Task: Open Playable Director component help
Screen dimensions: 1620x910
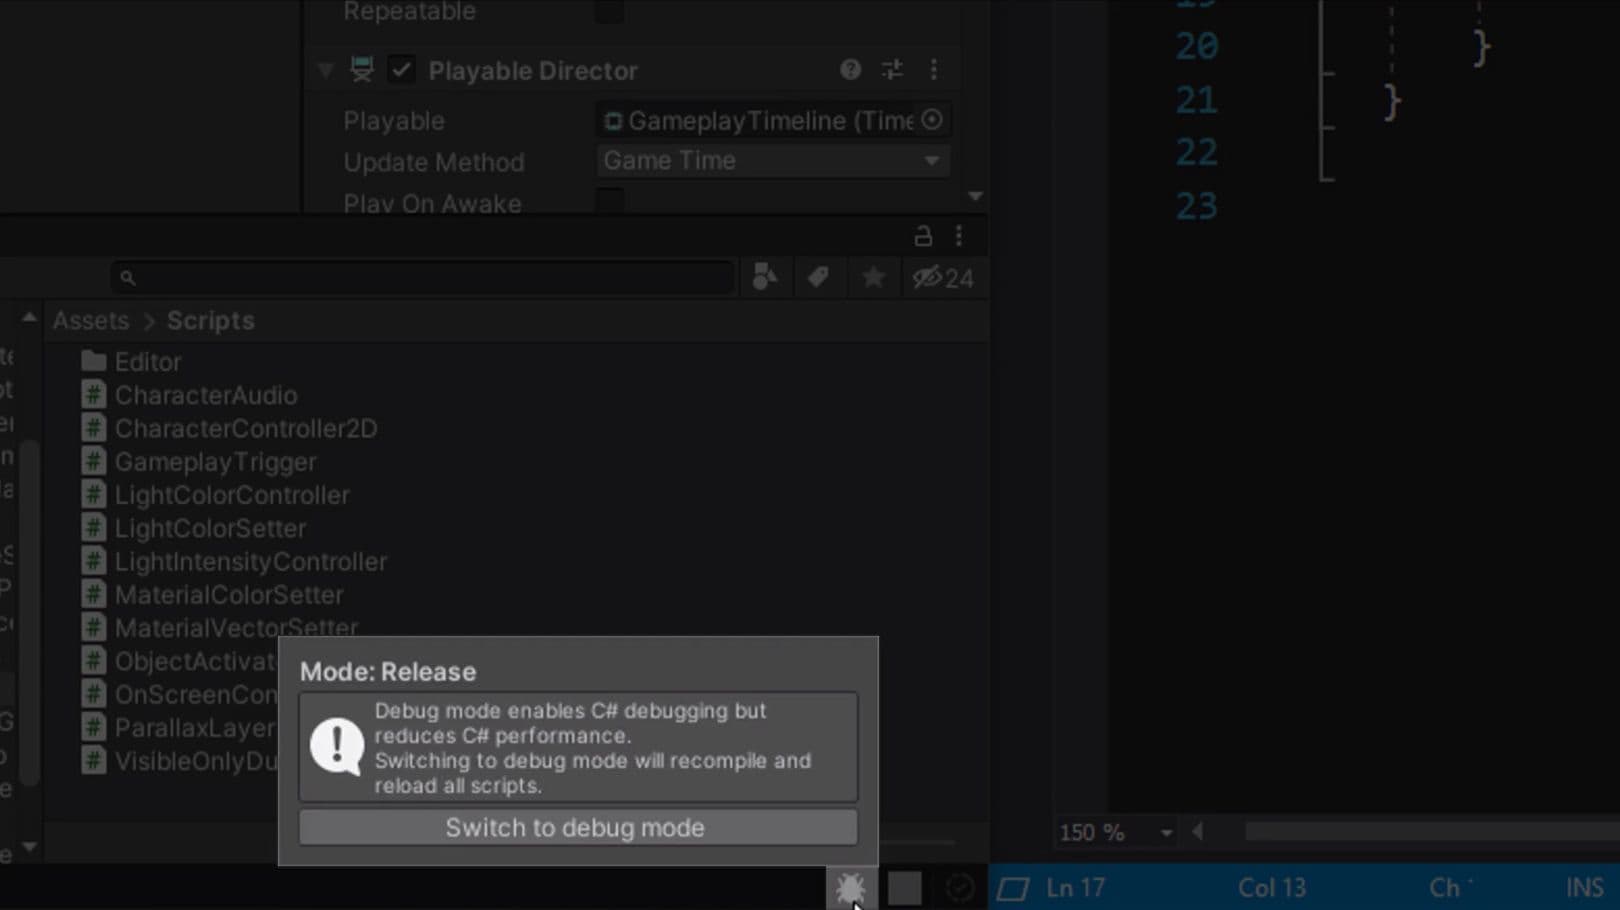Action: [849, 70]
